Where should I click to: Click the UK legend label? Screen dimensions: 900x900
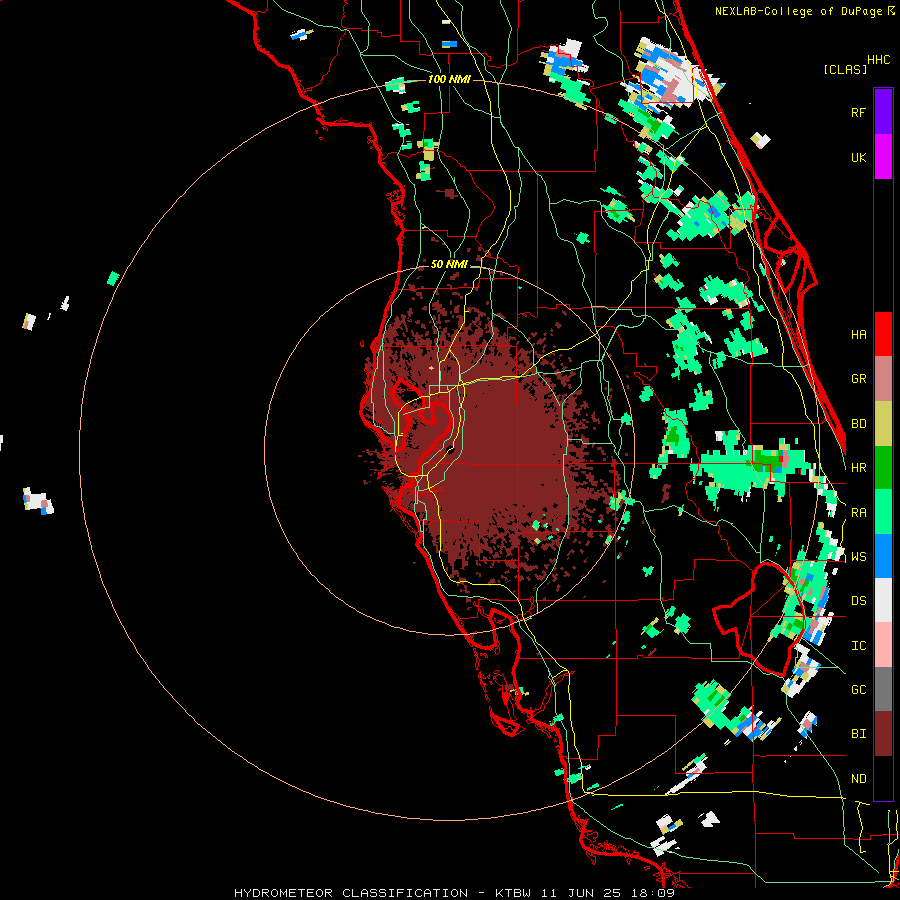pyautogui.click(x=858, y=157)
